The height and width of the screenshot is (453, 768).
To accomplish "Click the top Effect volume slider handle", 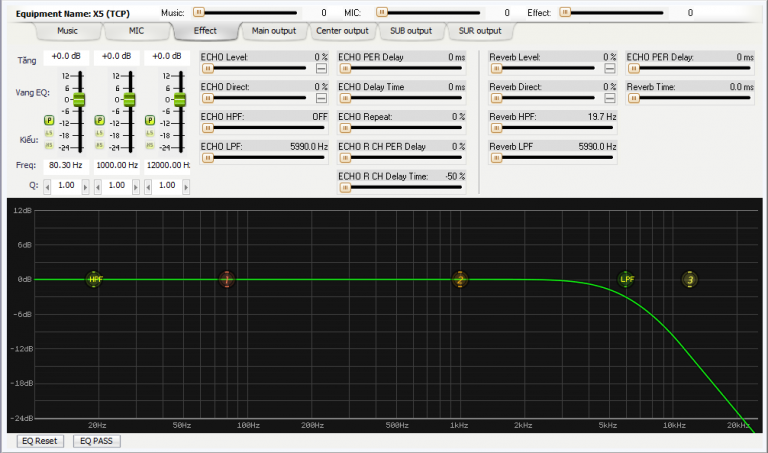I will point(565,12).
